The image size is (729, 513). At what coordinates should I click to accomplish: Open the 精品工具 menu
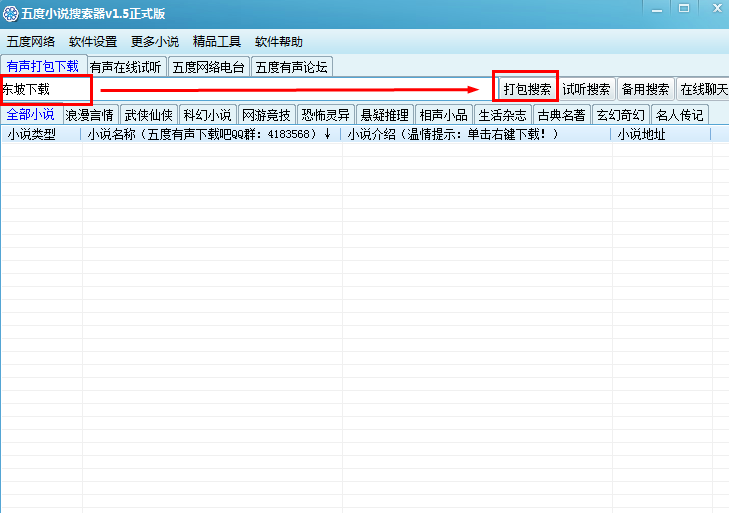point(217,42)
